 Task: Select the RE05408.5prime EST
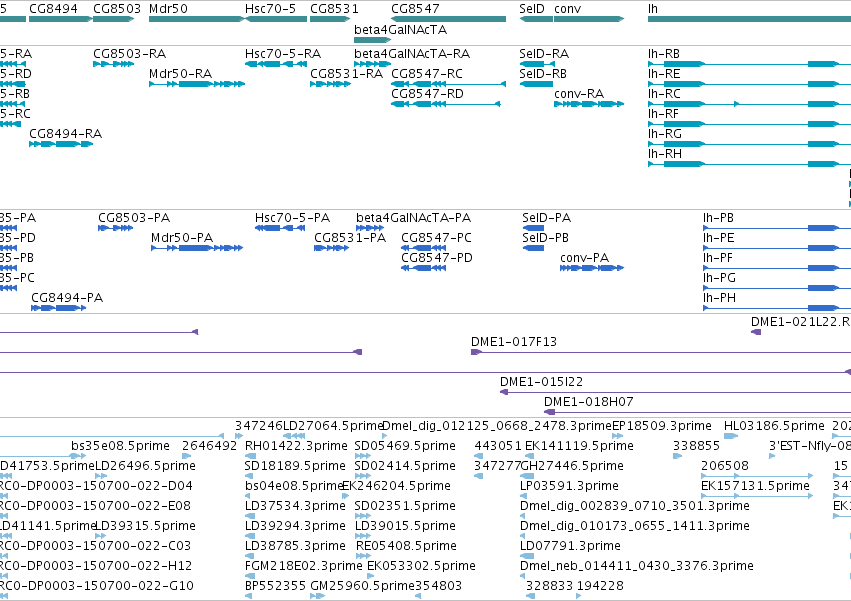click(363, 556)
